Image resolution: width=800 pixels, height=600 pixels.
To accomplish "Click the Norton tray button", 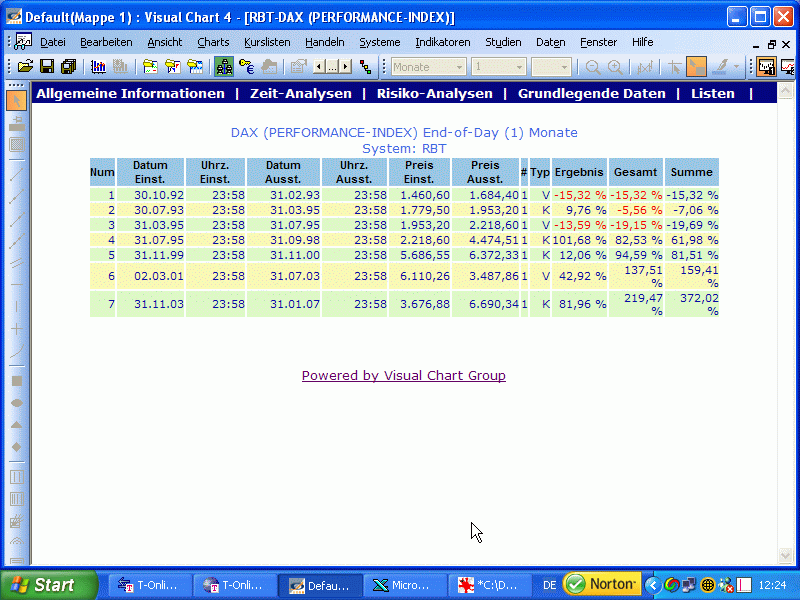I will click(x=601, y=584).
